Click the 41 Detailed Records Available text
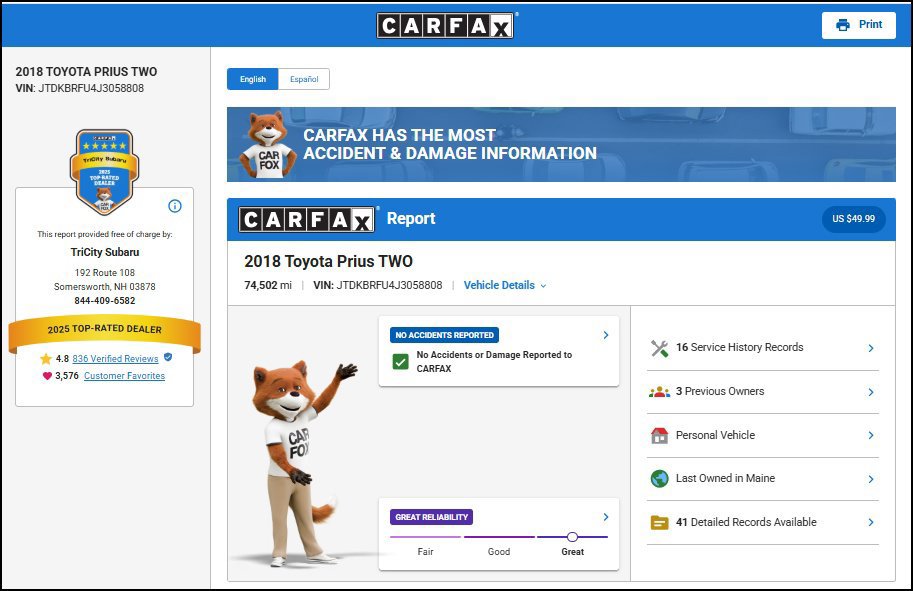The height and width of the screenshot is (591, 913). [x=746, y=522]
